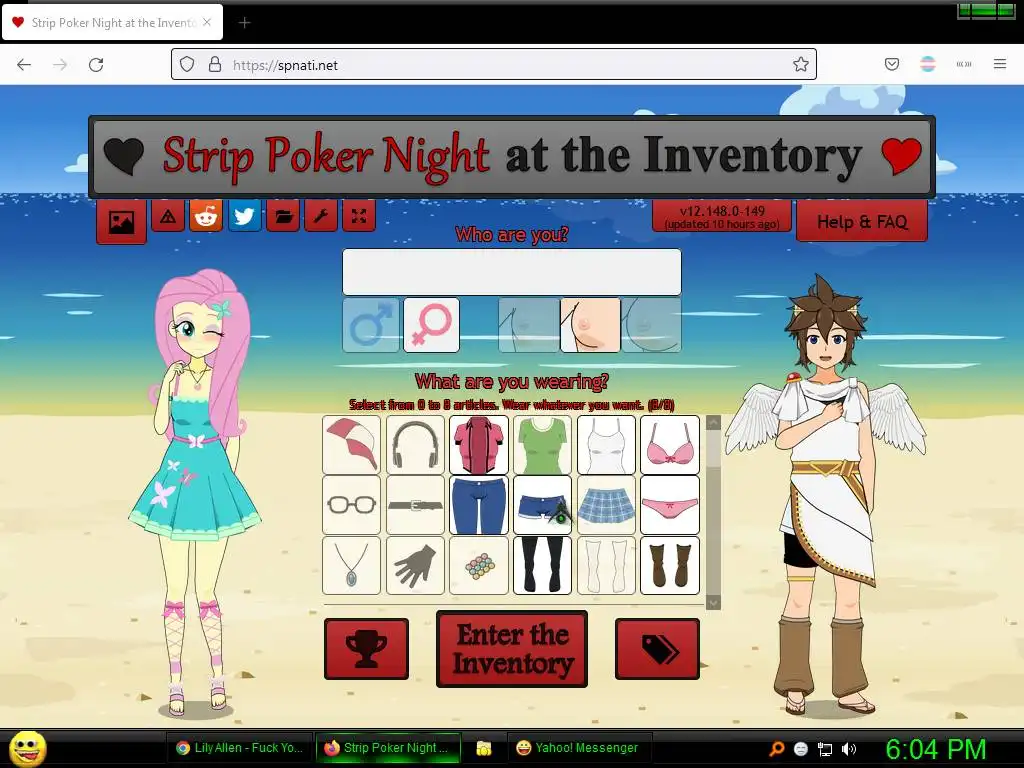Reload the current page

click(96, 65)
